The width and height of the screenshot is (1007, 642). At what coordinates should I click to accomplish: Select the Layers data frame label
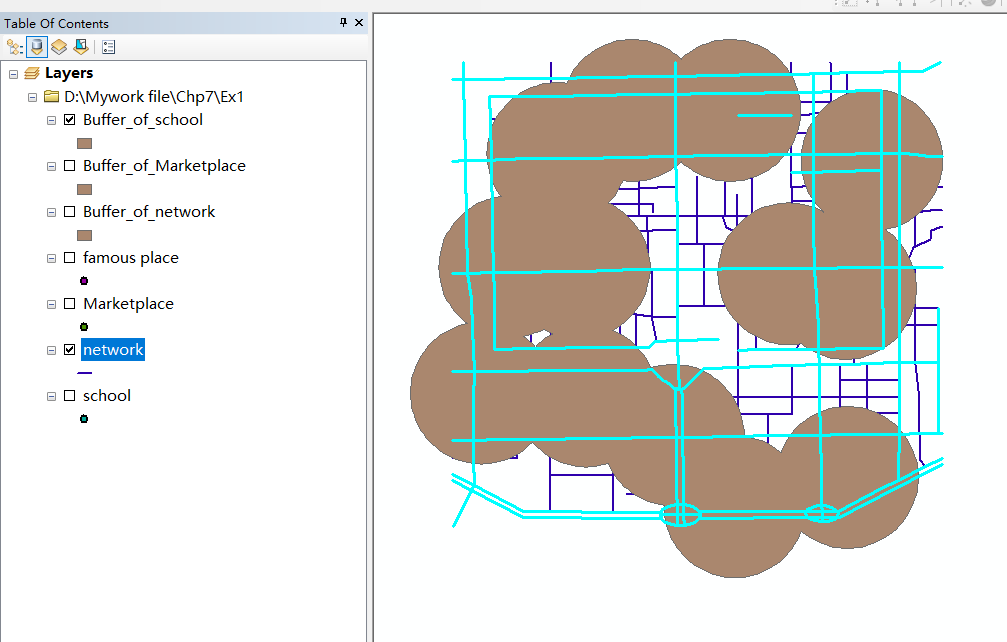[x=69, y=73]
